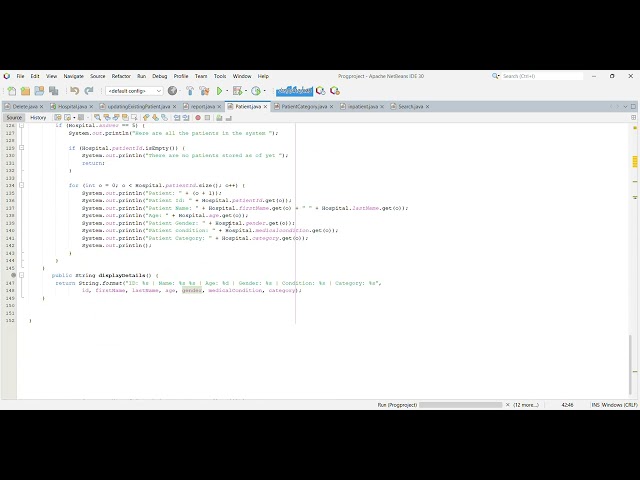The width and height of the screenshot is (640, 480).
Task: Collapse displayDetails method fold at line 146
Action: coord(22,275)
